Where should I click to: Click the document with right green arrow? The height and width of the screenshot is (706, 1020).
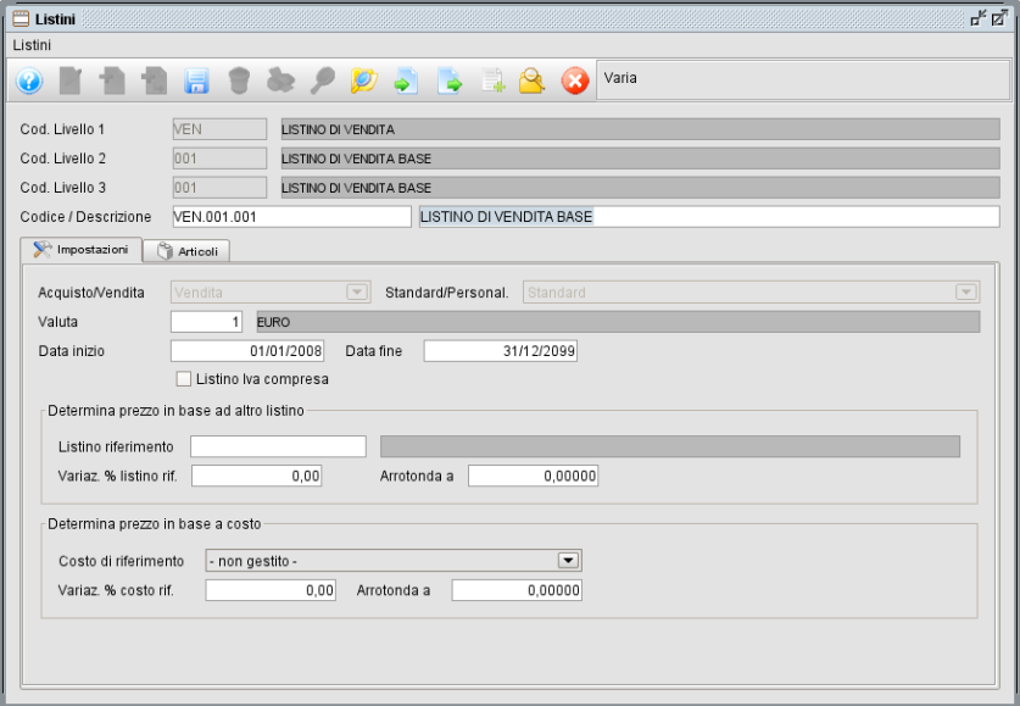coord(450,81)
